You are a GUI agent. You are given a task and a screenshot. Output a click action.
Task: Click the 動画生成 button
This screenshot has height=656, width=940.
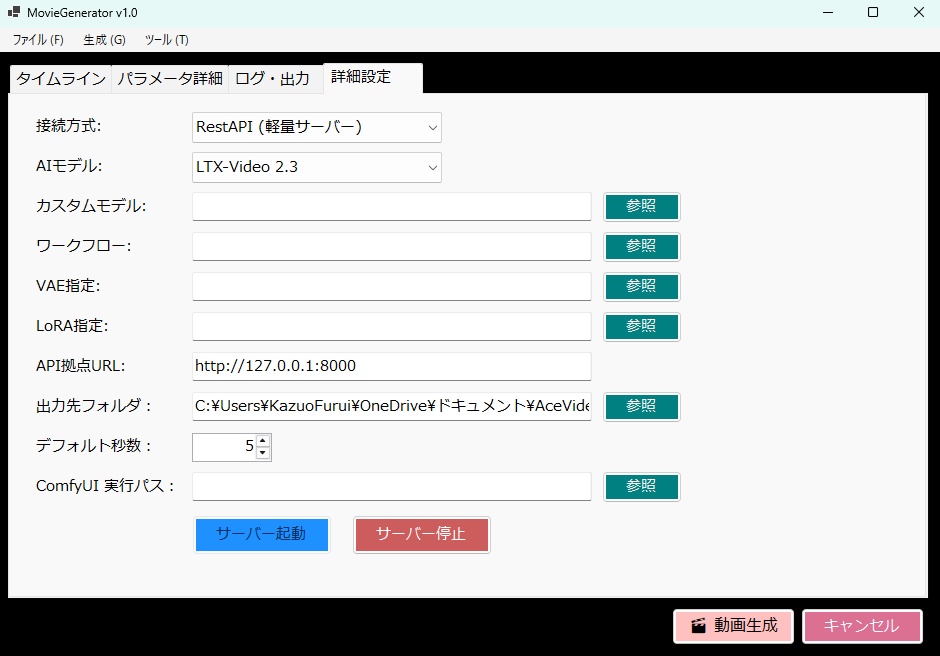pyautogui.click(x=734, y=626)
